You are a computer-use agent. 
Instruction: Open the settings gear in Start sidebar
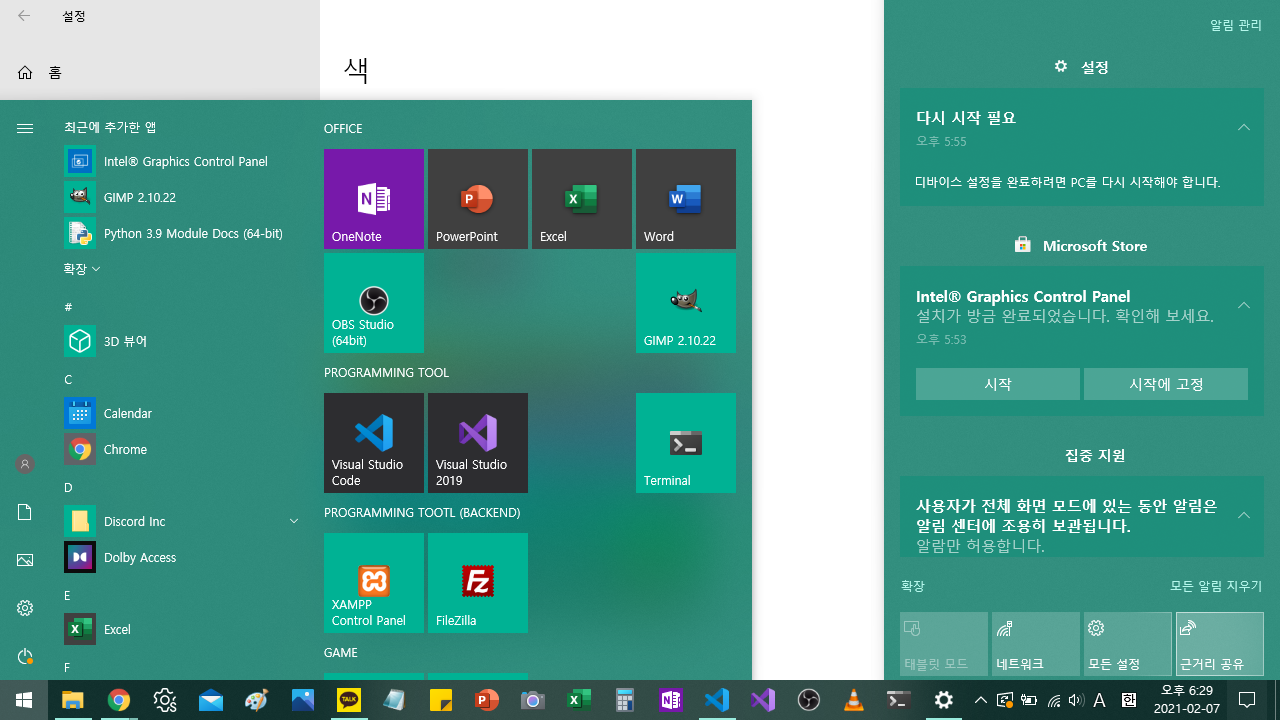25,608
